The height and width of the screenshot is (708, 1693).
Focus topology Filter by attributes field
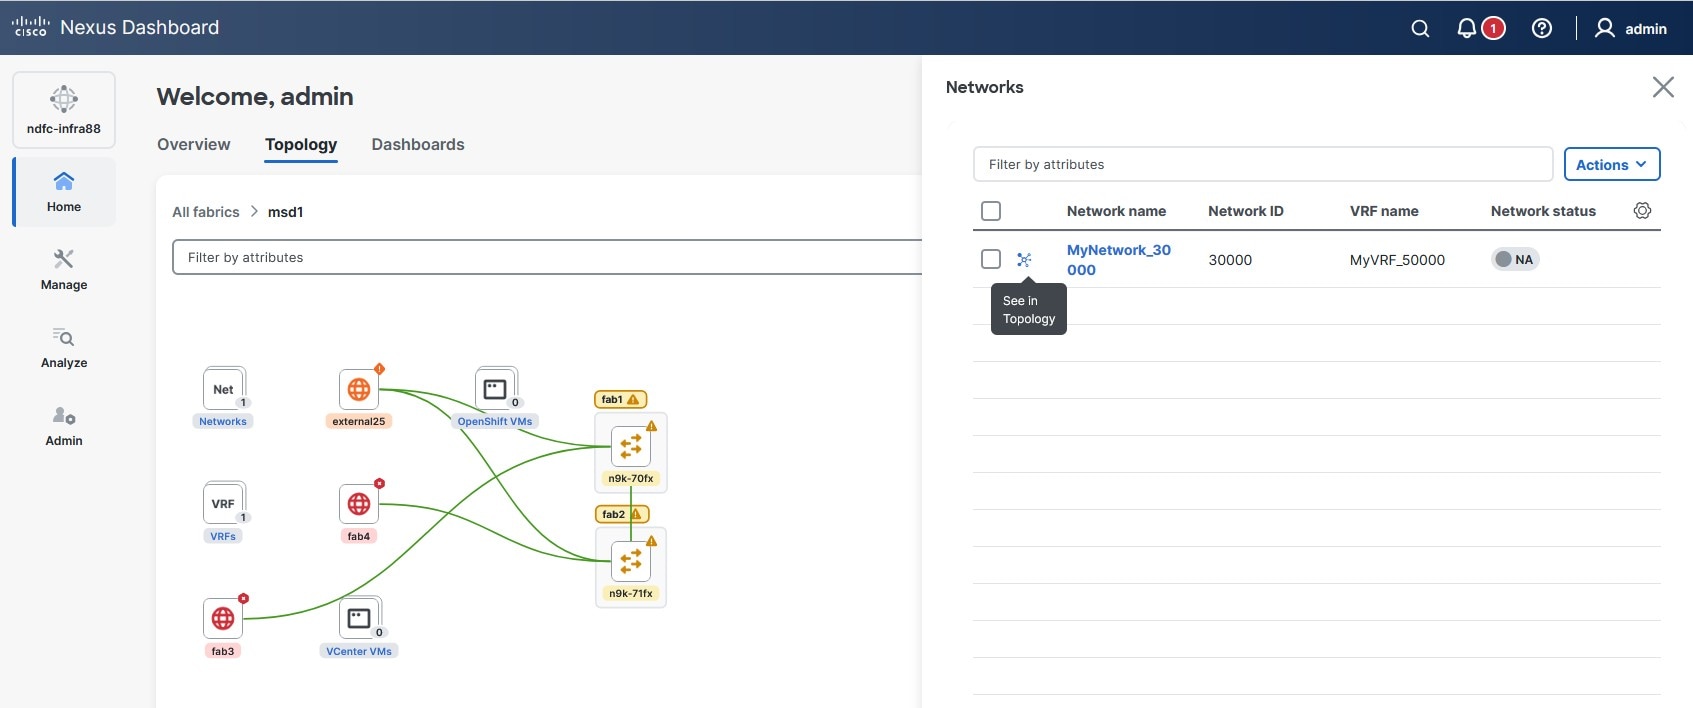point(547,257)
